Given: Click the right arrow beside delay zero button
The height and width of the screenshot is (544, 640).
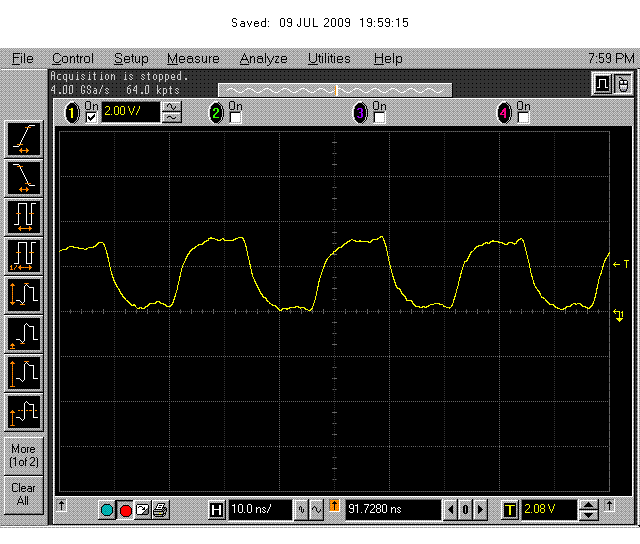Looking at the screenshot, I should tap(480, 510).
